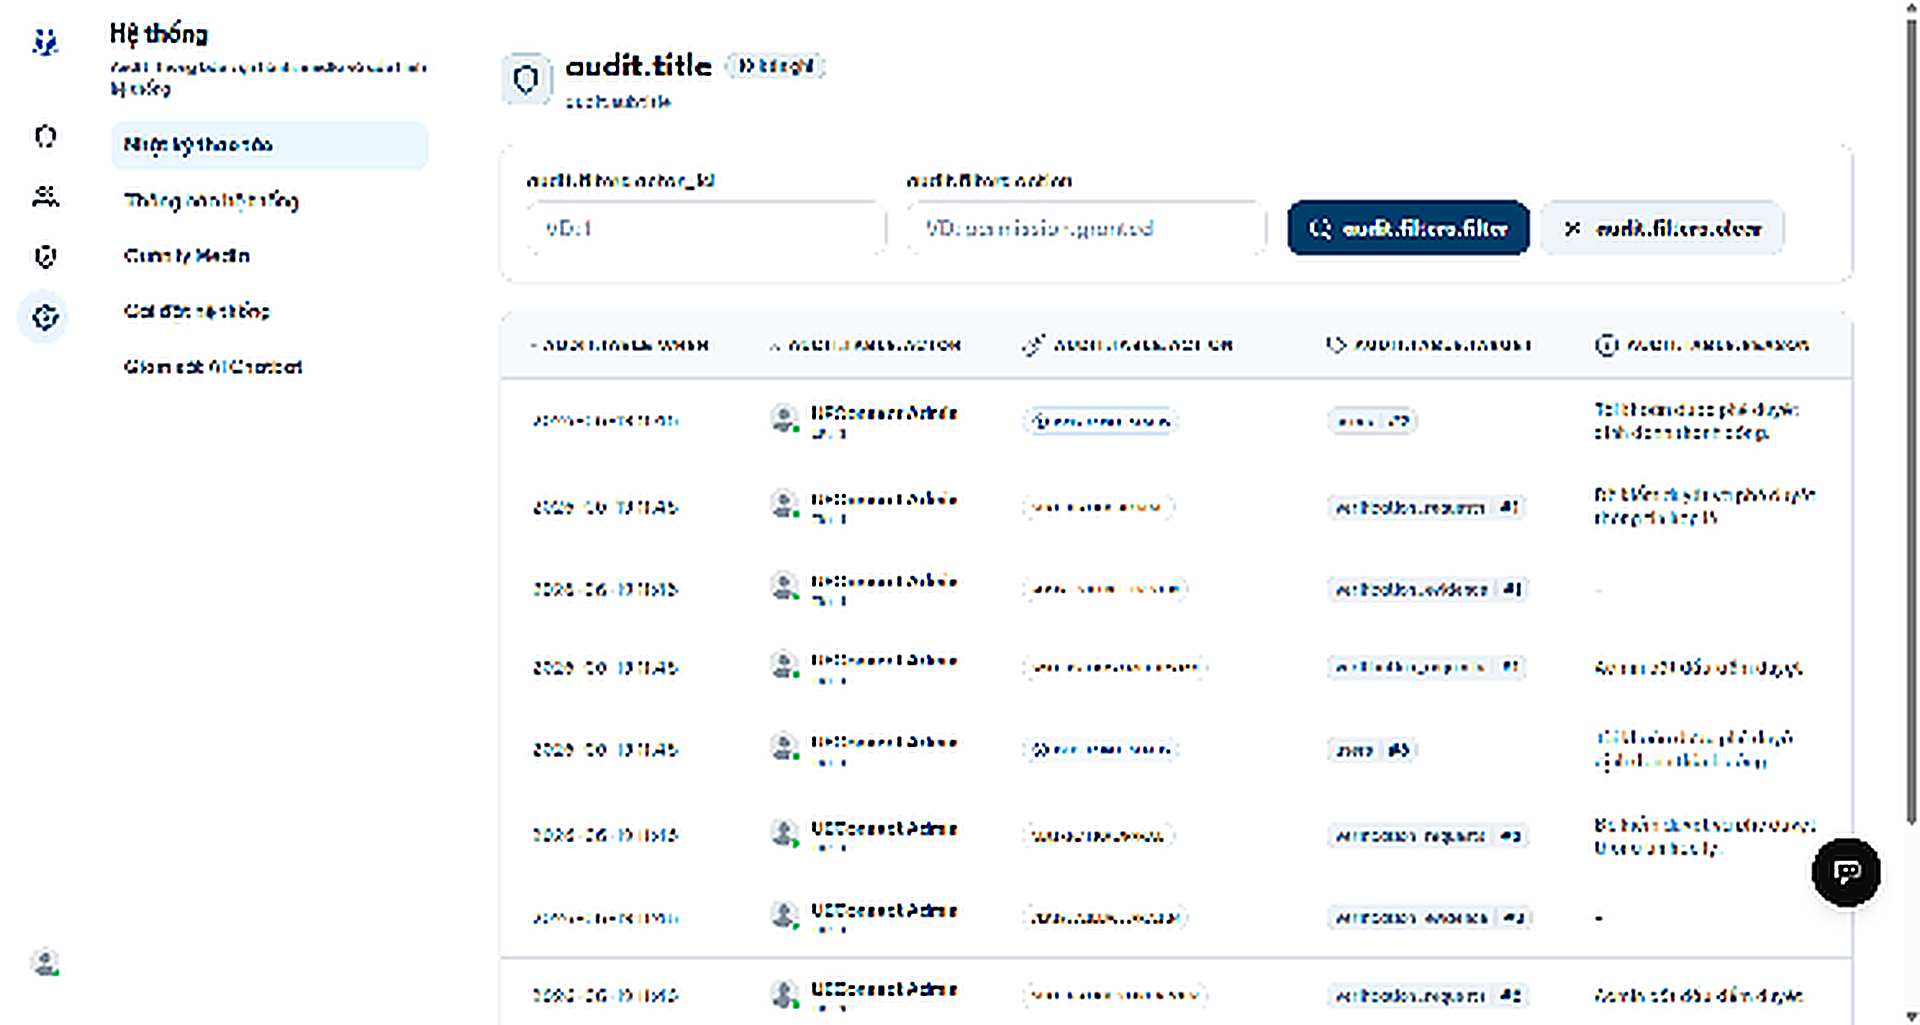Click the reason column header info icon
The image size is (1920, 1025).
pos(1605,345)
